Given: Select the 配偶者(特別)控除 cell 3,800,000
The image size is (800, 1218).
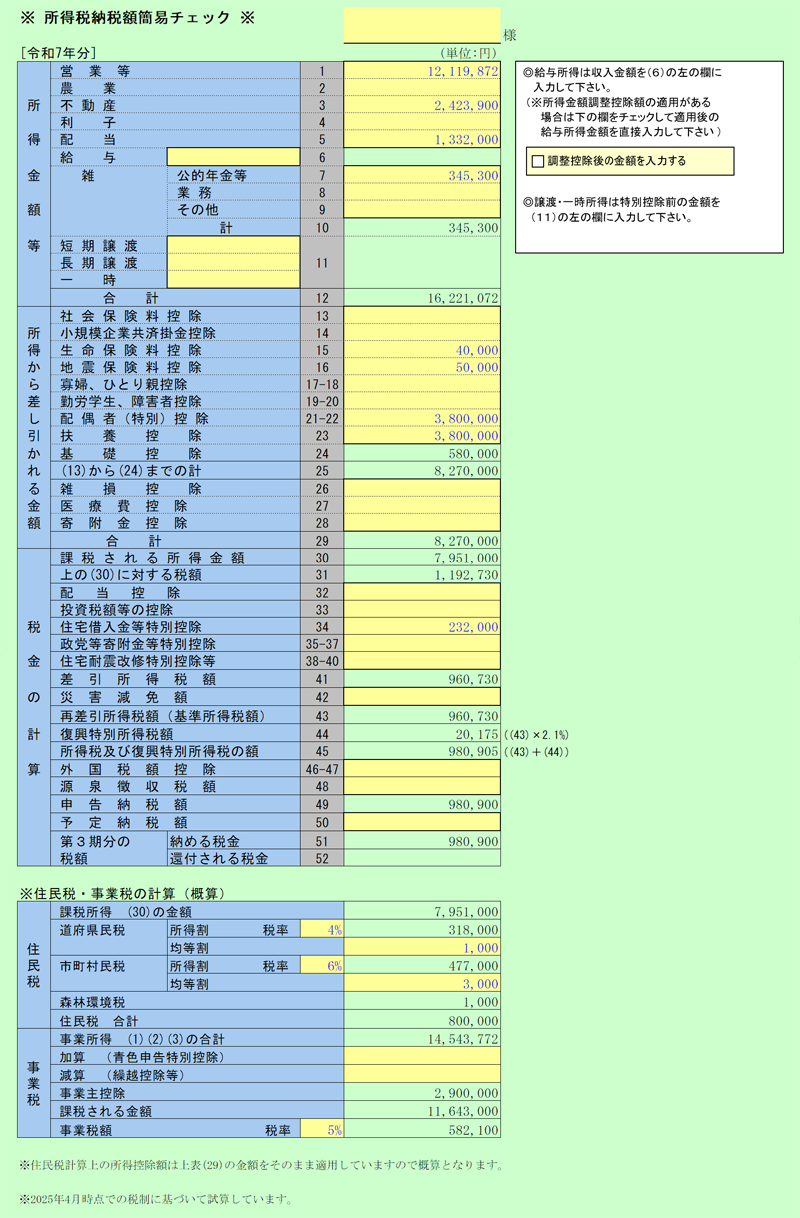Looking at the screenshot, I should point(422,419).
